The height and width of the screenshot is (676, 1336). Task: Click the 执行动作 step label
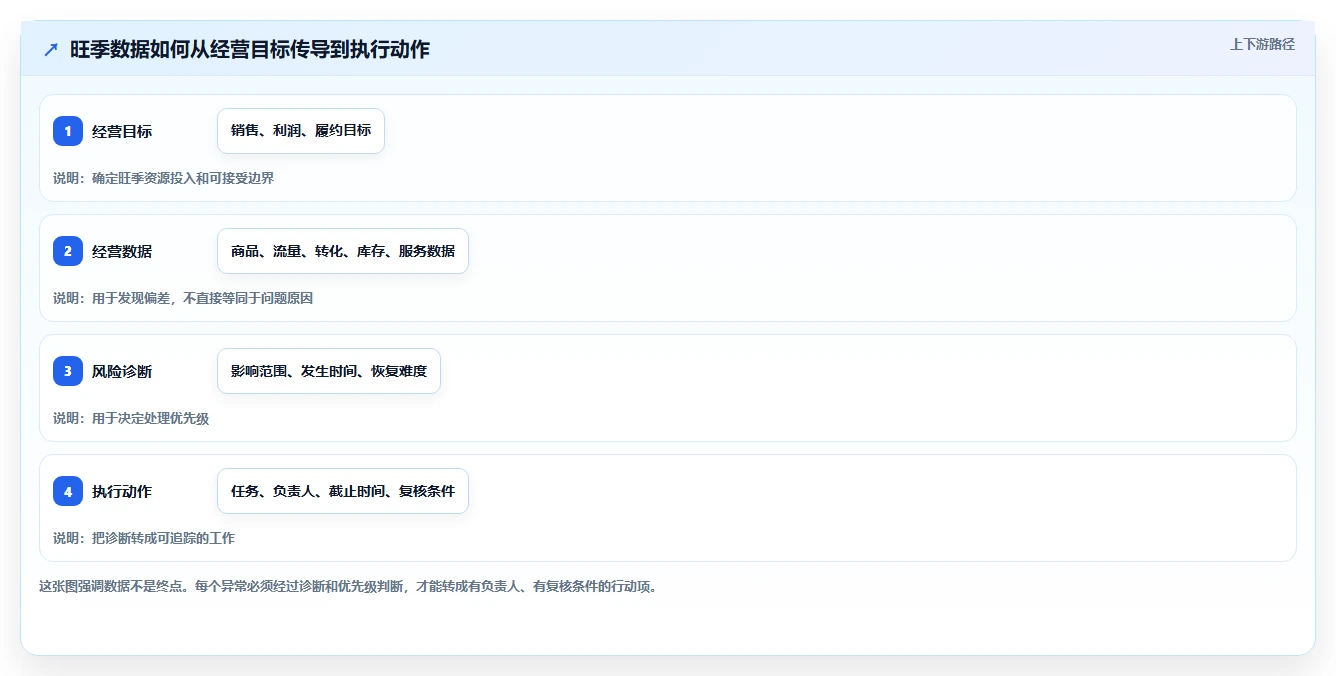pyautogui.click(x=122, y=491)
